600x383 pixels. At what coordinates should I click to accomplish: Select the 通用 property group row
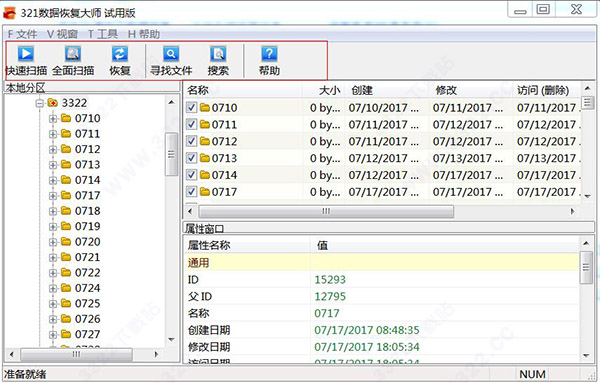[382, 262]
